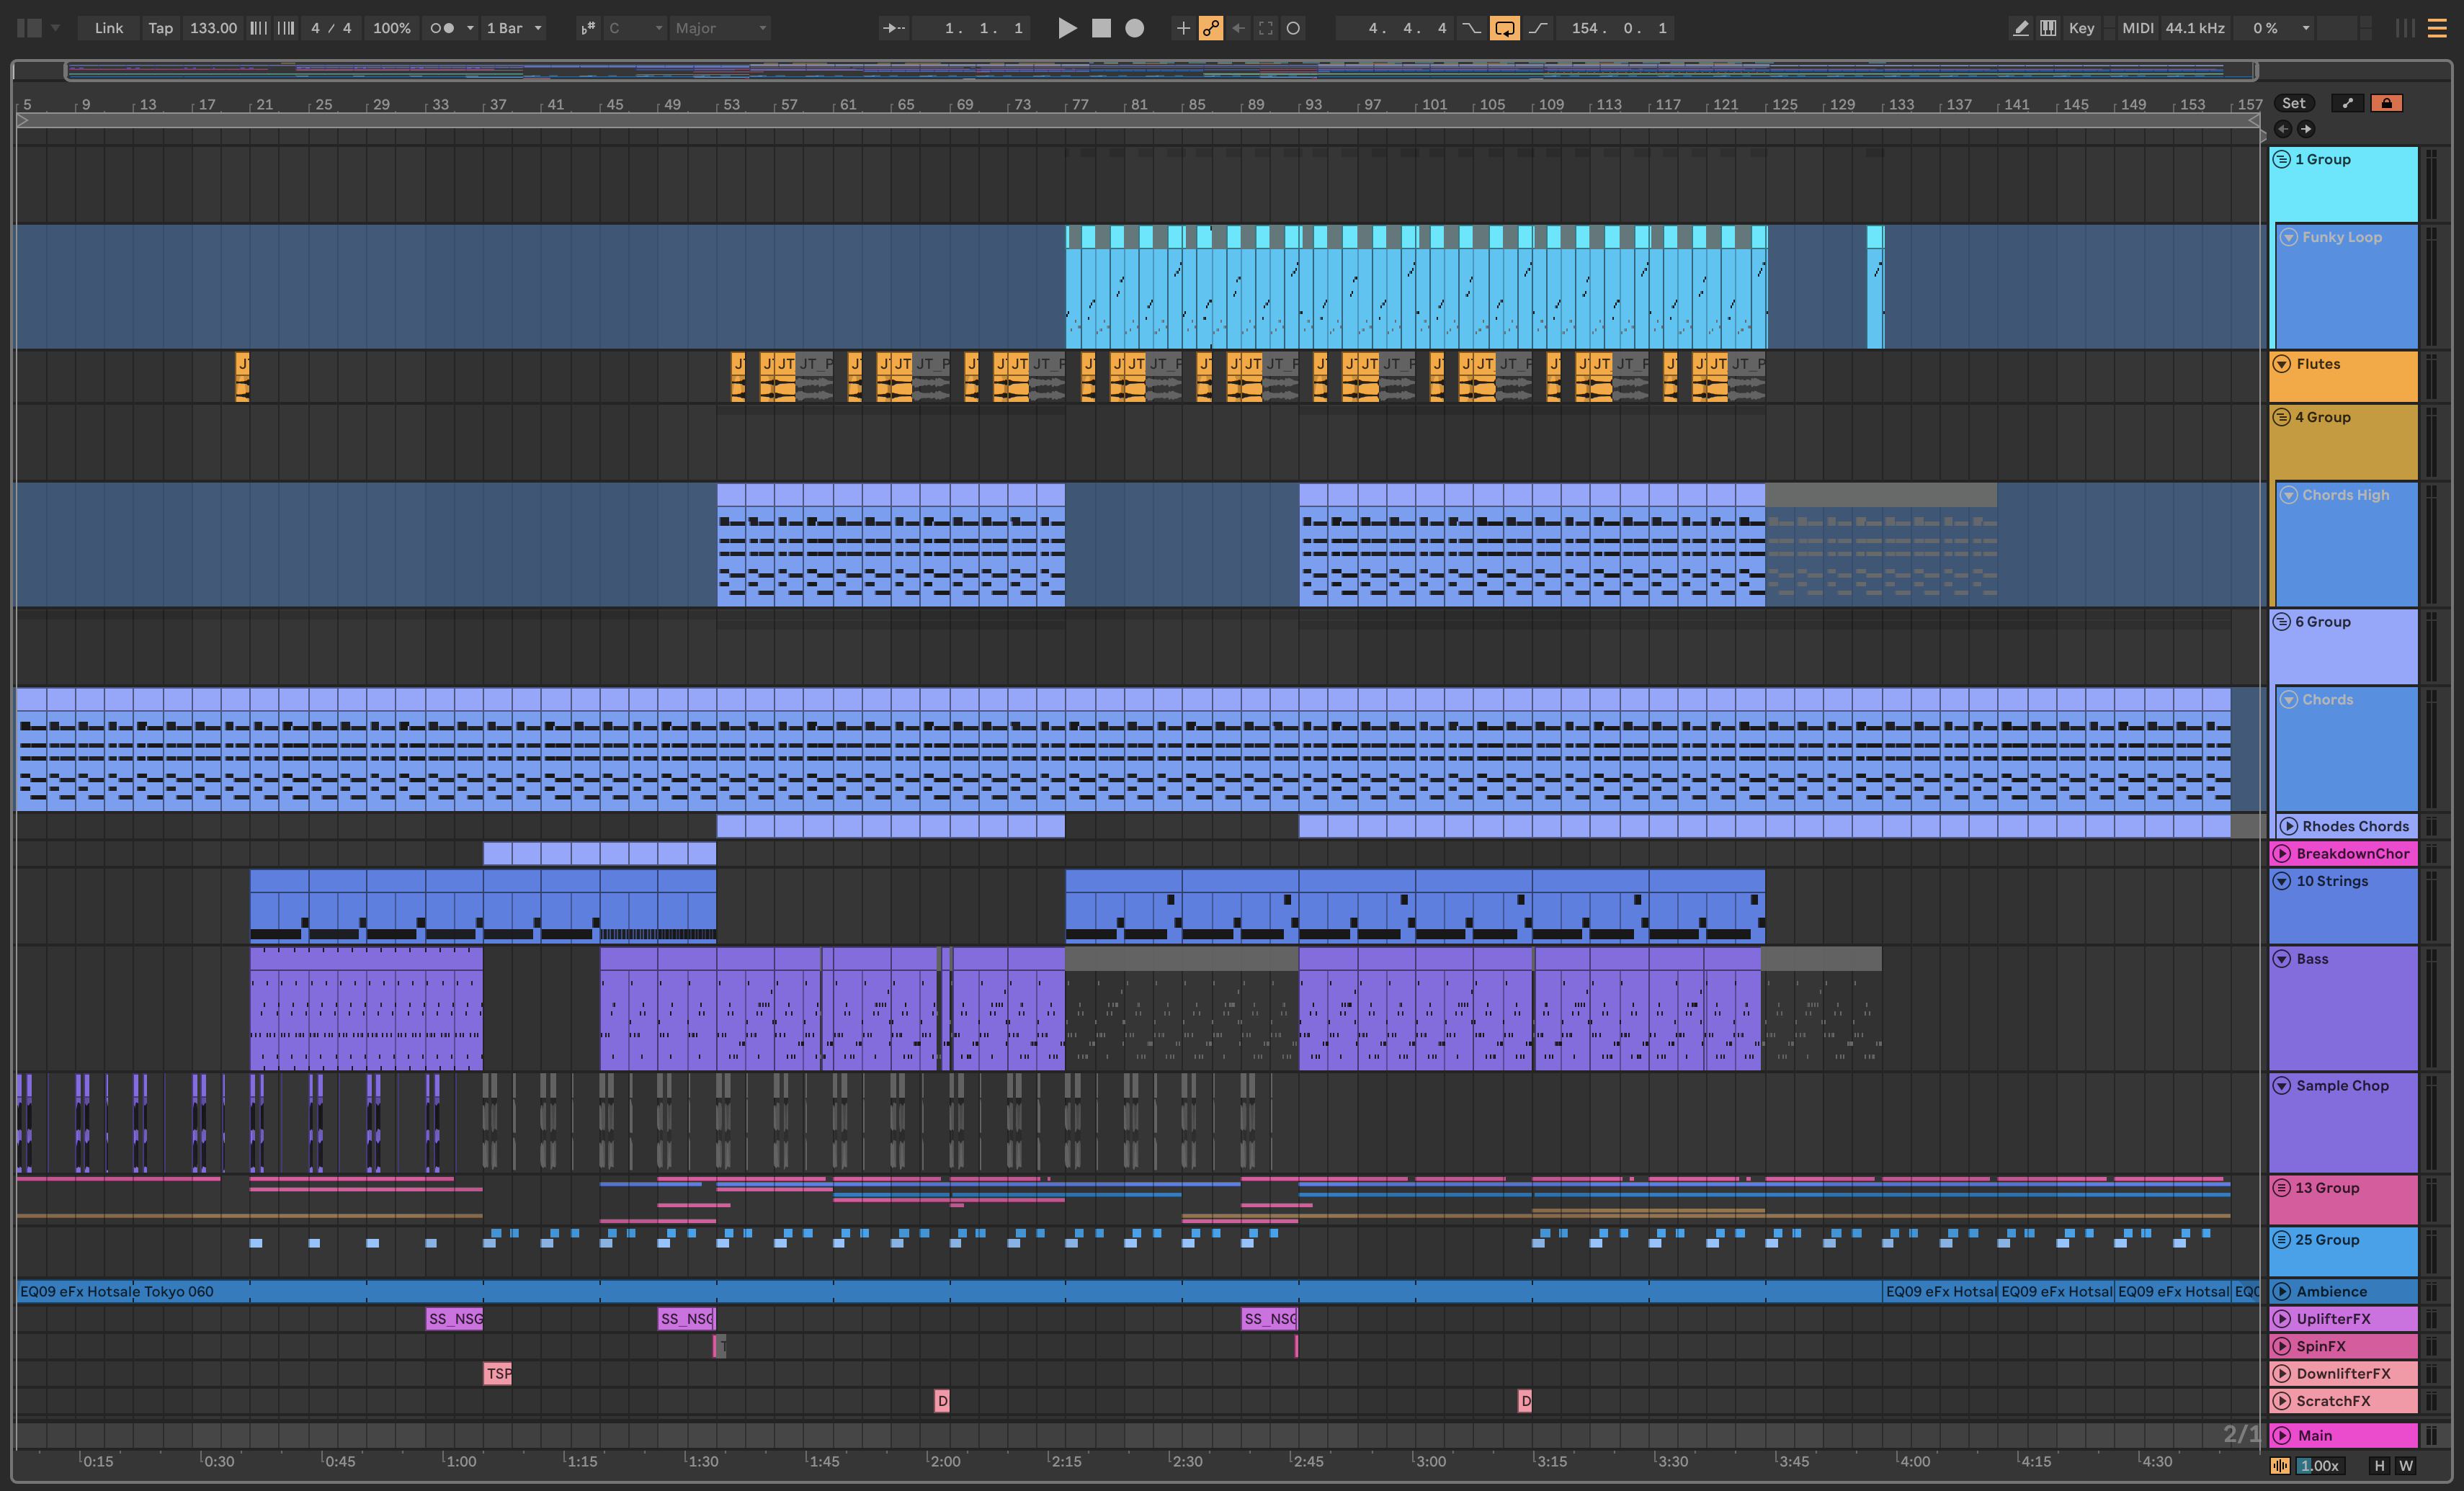Toggle the computer MIDI keyboard icon

[x=2048, y=28]
